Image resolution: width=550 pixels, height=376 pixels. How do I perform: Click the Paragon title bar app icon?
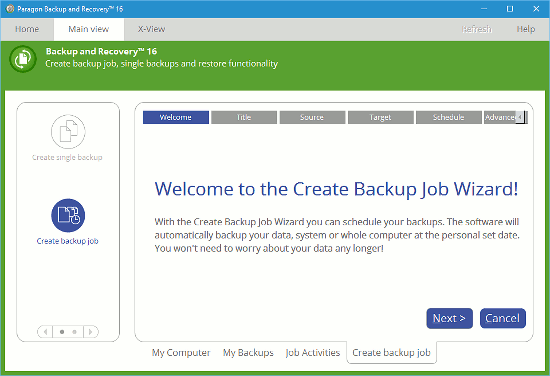(x=10, y=9)
